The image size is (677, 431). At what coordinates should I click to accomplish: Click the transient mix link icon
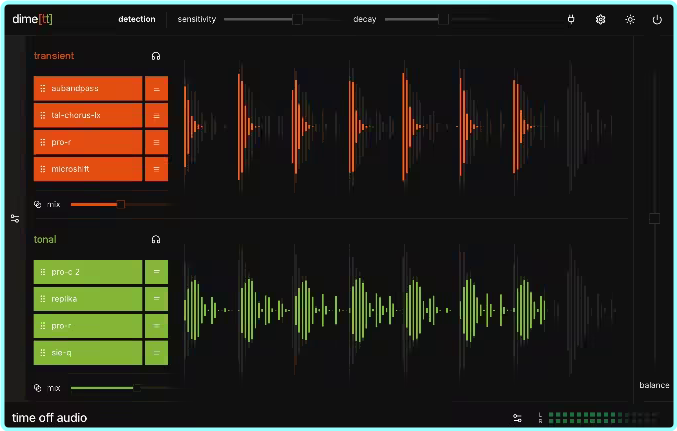pos(38,204)
